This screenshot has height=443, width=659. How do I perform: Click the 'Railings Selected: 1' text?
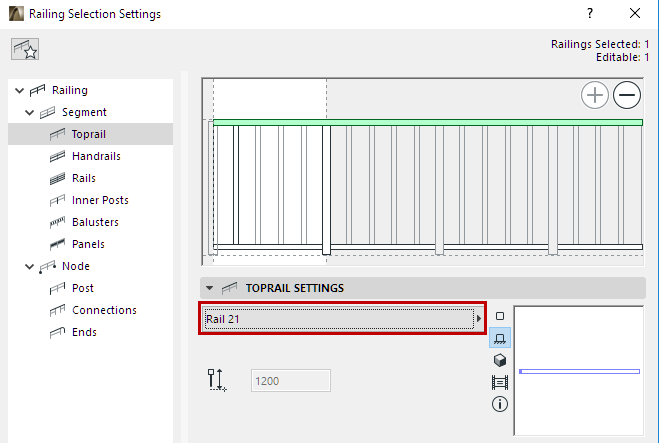(x=600, y=44)
